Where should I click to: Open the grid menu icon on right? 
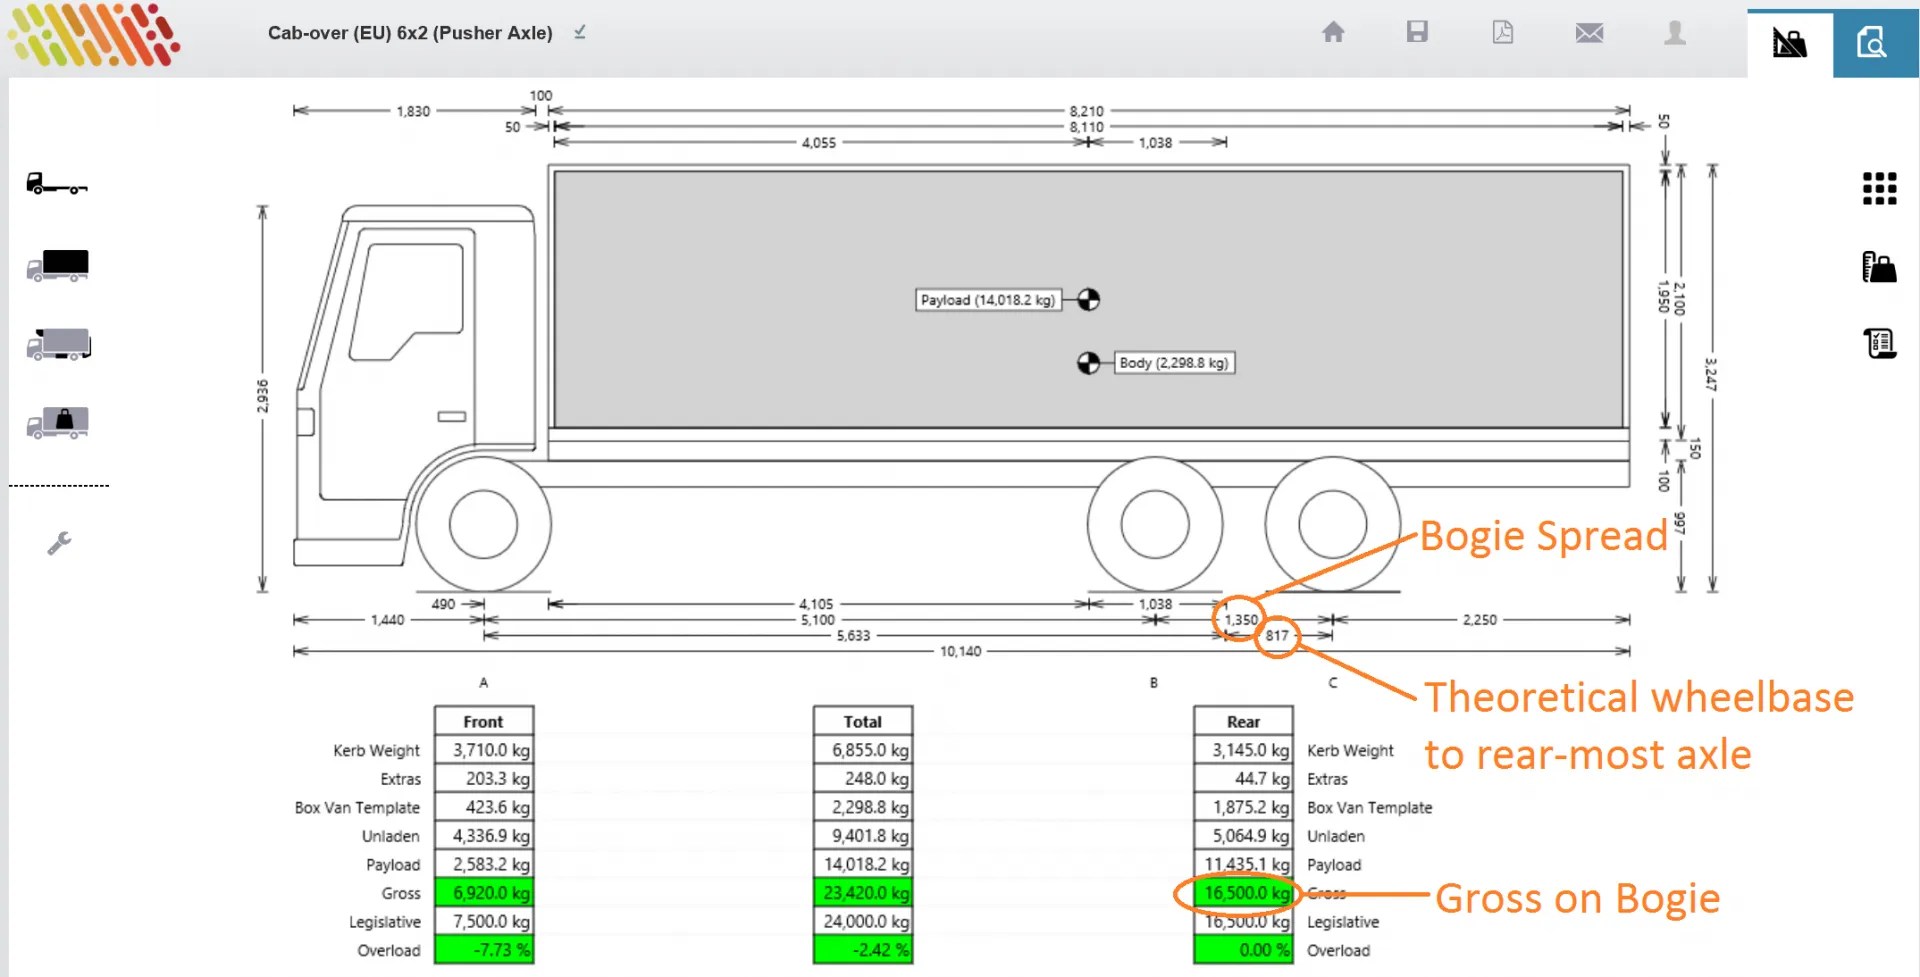pyautogui.click(x=1880, y=188)
